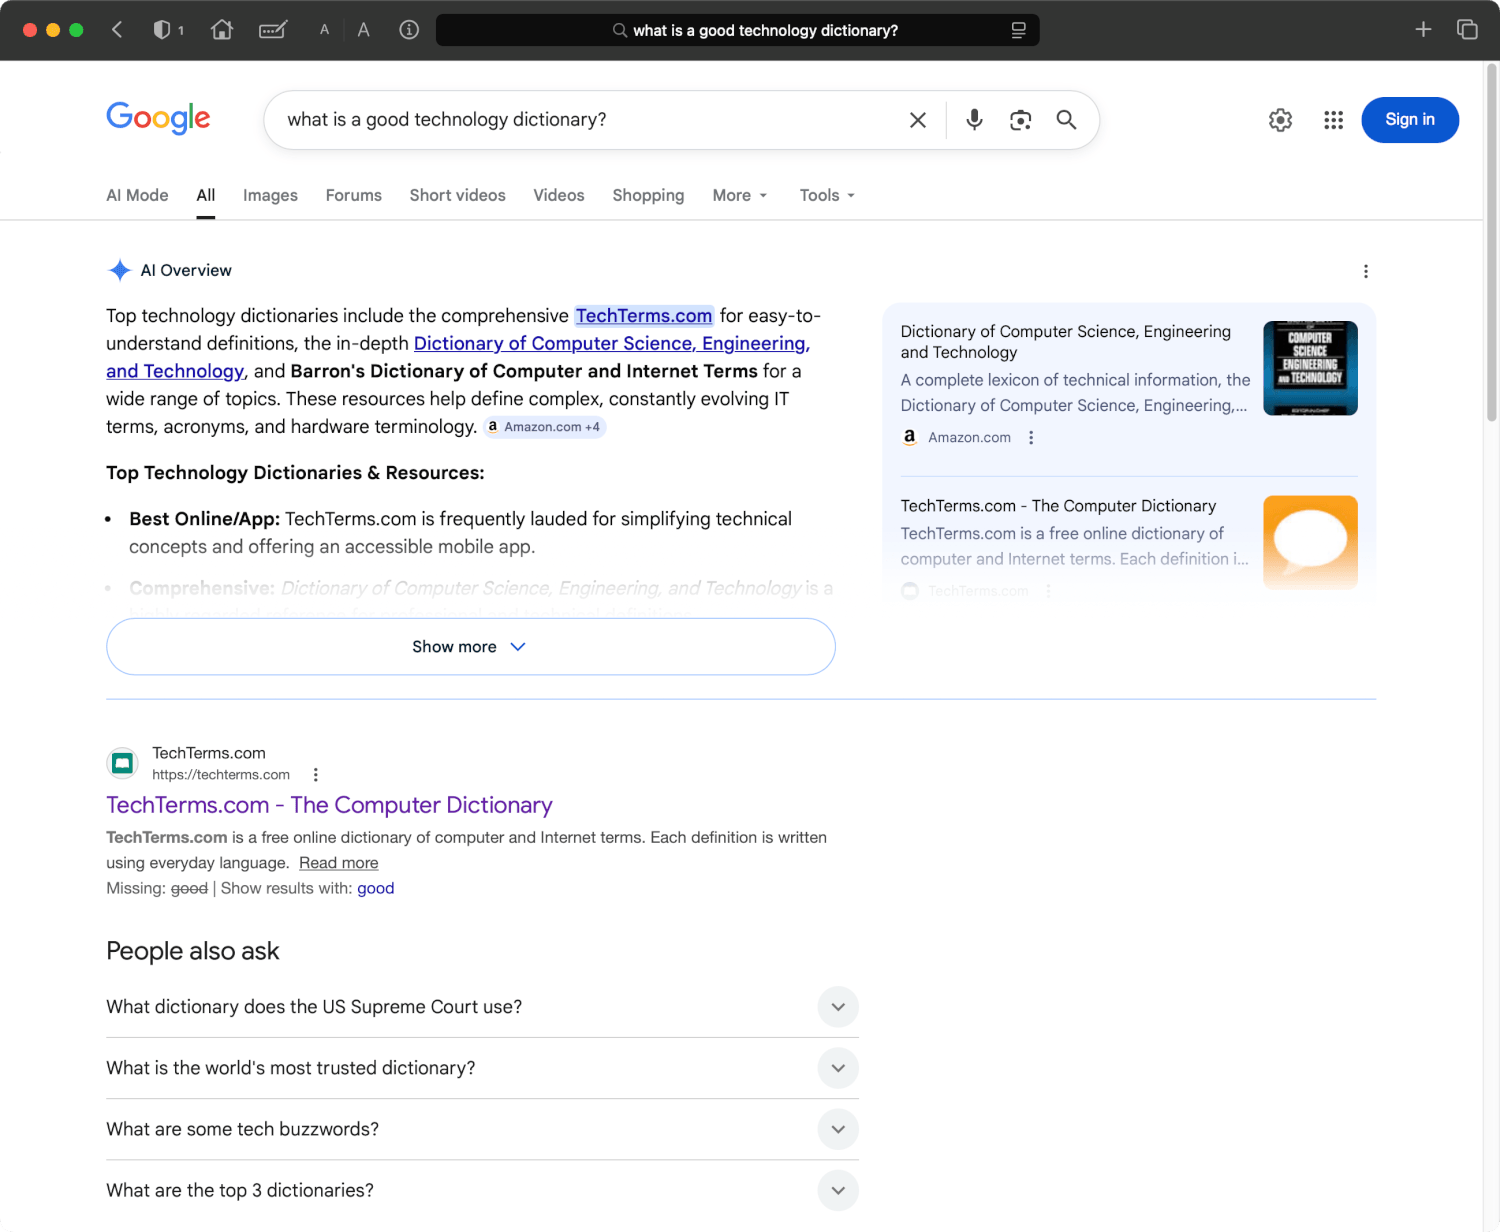
Task: Expand 'What dictionary does the US Supreme Court use?'
Action: tap(838, 1007)
